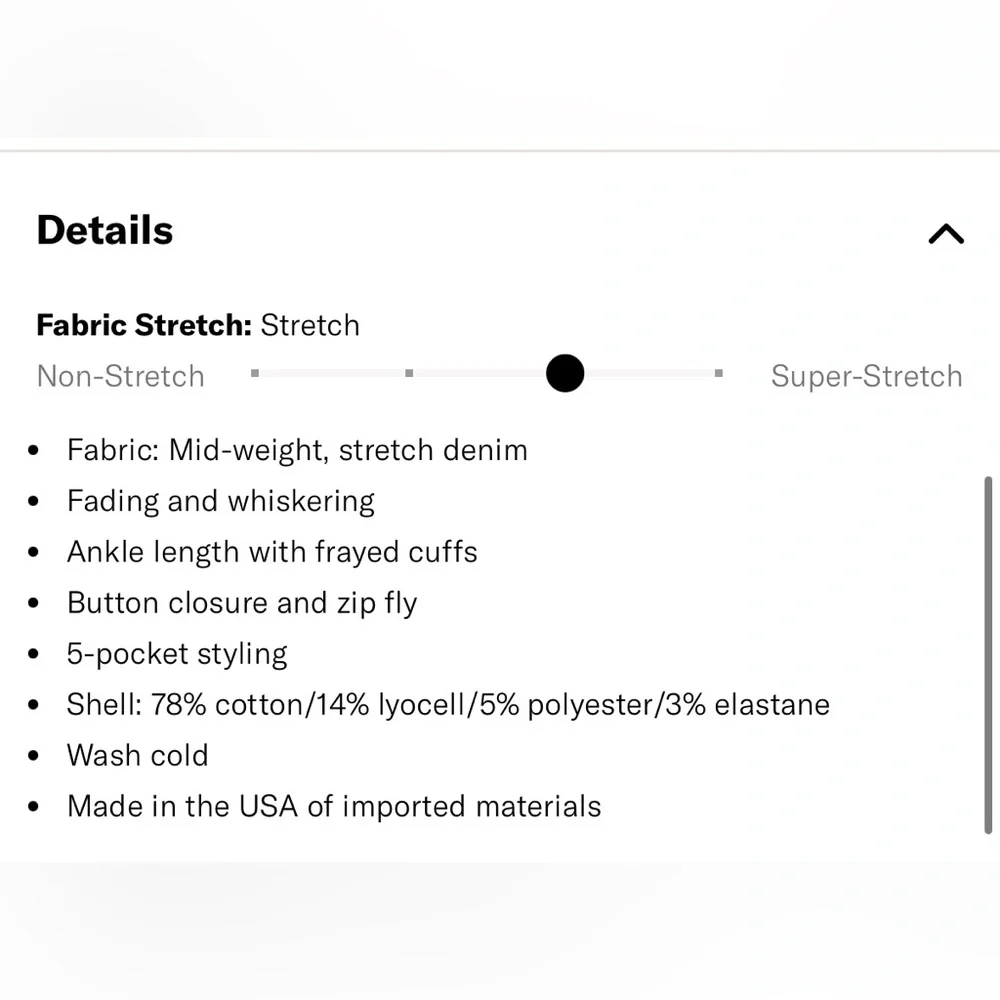This screenshot has height=1000, width=1000.
Task: Click 'Wash cold' care instruction
Action: (x=138, y=756)
